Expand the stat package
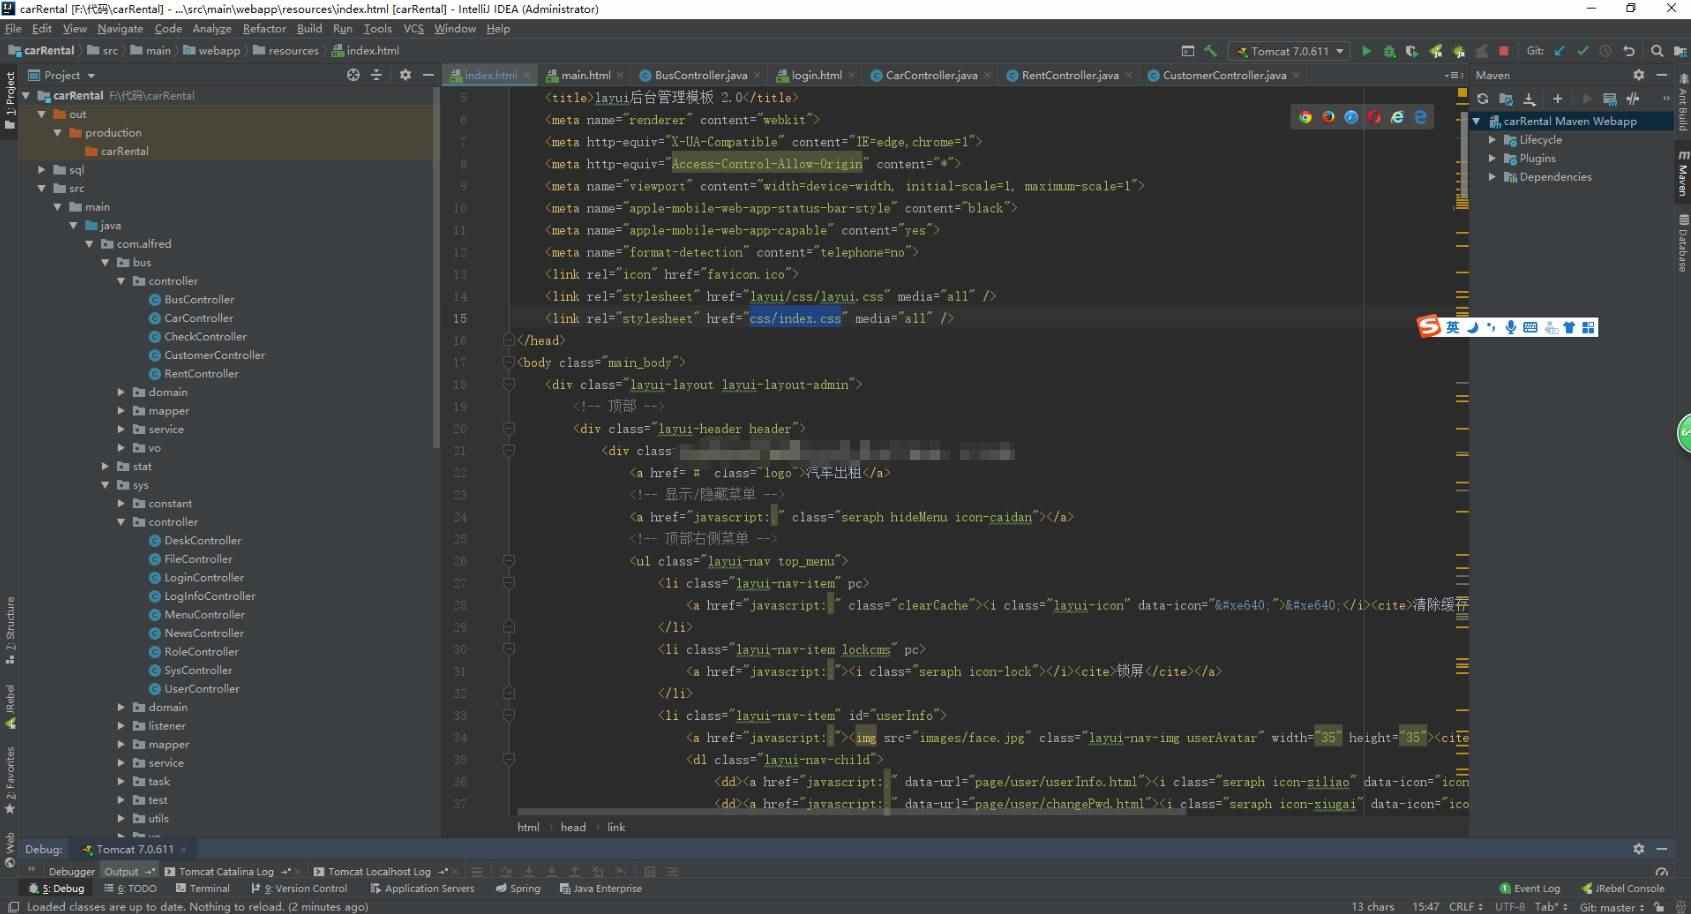1691x914 pixels. [106, 466]
